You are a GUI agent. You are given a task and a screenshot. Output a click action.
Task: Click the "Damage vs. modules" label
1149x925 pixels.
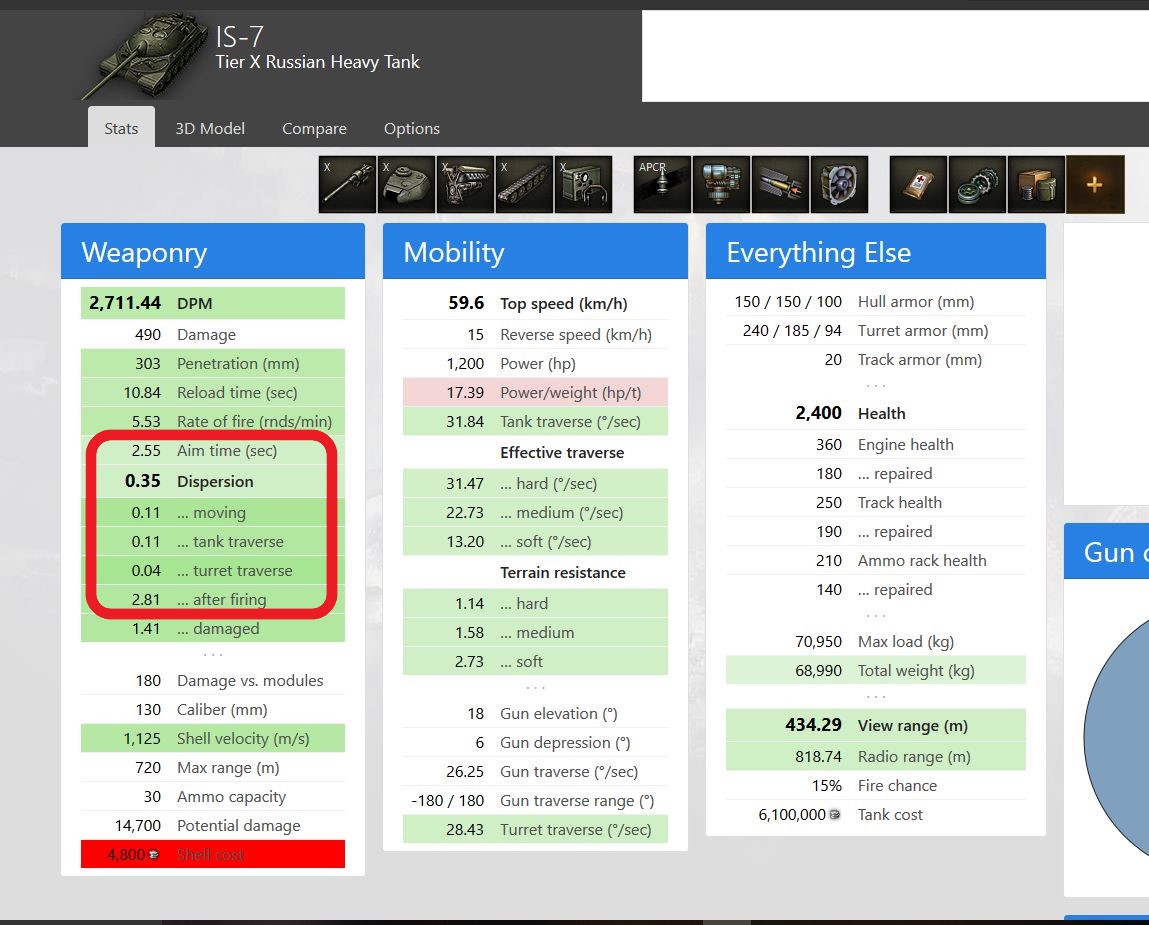[x=250, y=681]
